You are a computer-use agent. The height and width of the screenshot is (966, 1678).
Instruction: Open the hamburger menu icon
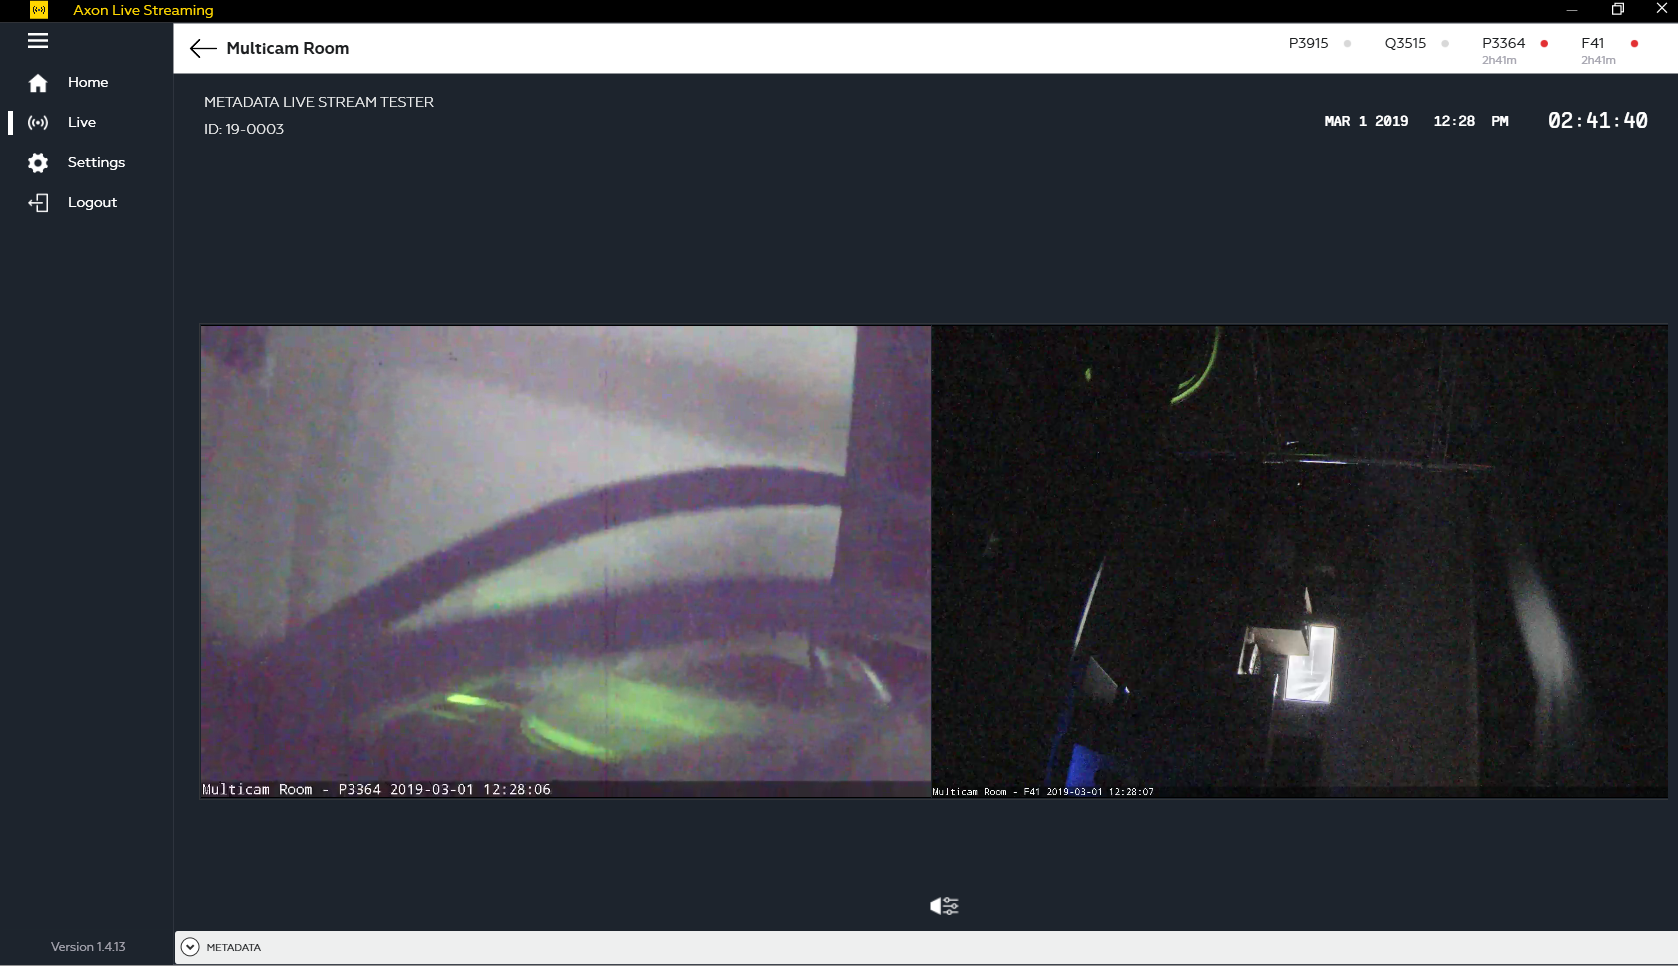[x=38, y=41]
